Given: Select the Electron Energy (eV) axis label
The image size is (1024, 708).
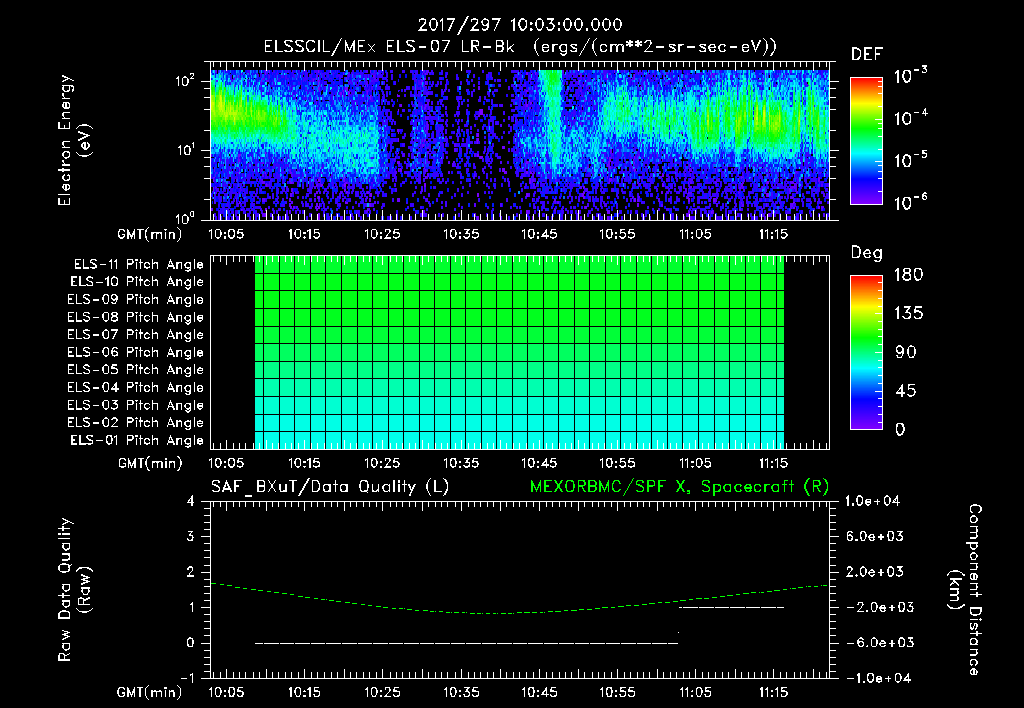Looking at the screenshot, I should point(74,140).
